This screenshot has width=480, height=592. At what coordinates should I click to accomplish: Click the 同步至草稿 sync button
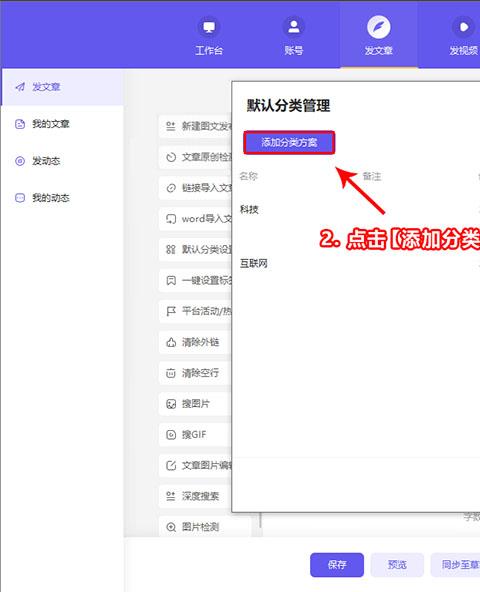455,565
